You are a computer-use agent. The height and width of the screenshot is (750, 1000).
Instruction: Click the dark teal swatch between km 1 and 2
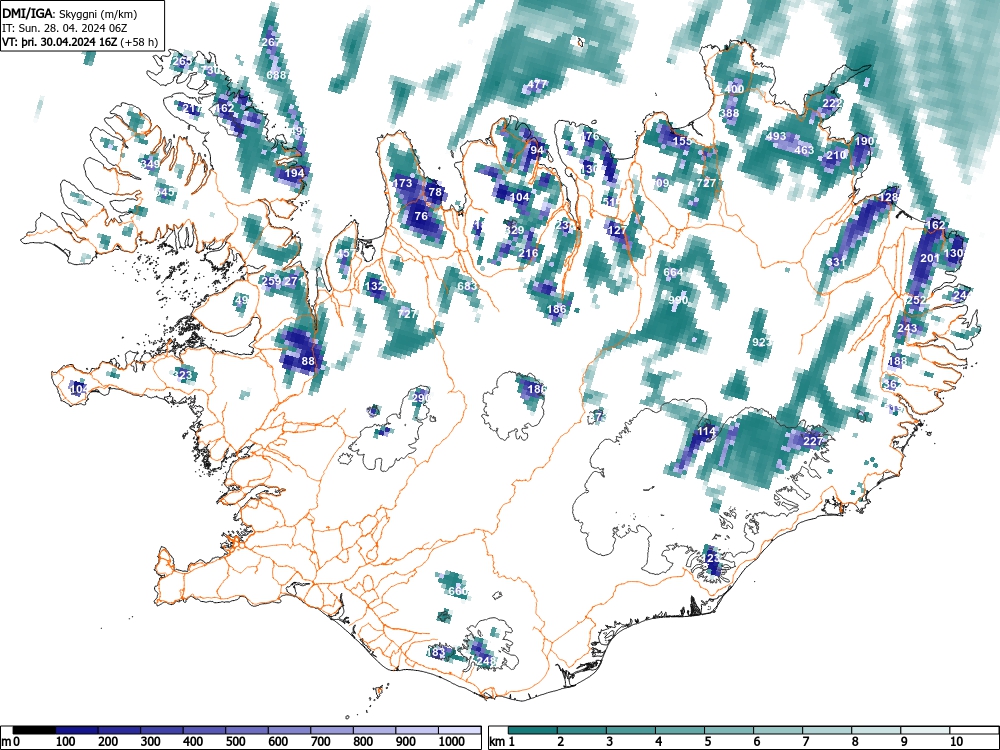(533, 730)
